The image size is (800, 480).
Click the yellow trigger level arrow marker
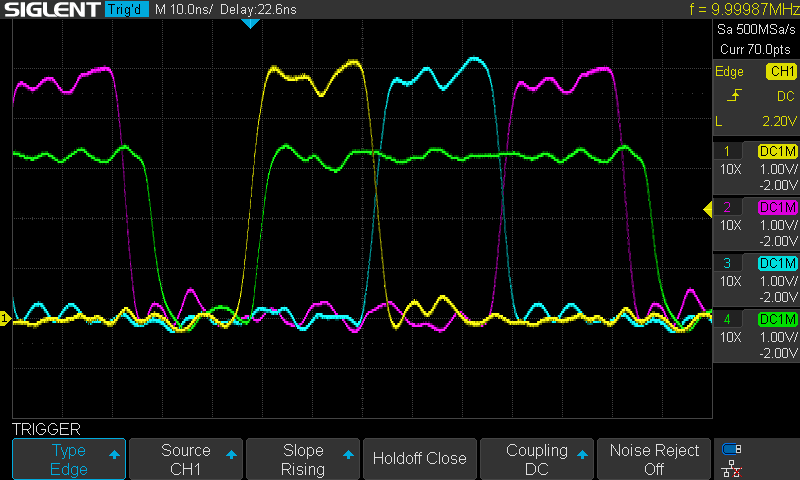[x=706, y=208]
